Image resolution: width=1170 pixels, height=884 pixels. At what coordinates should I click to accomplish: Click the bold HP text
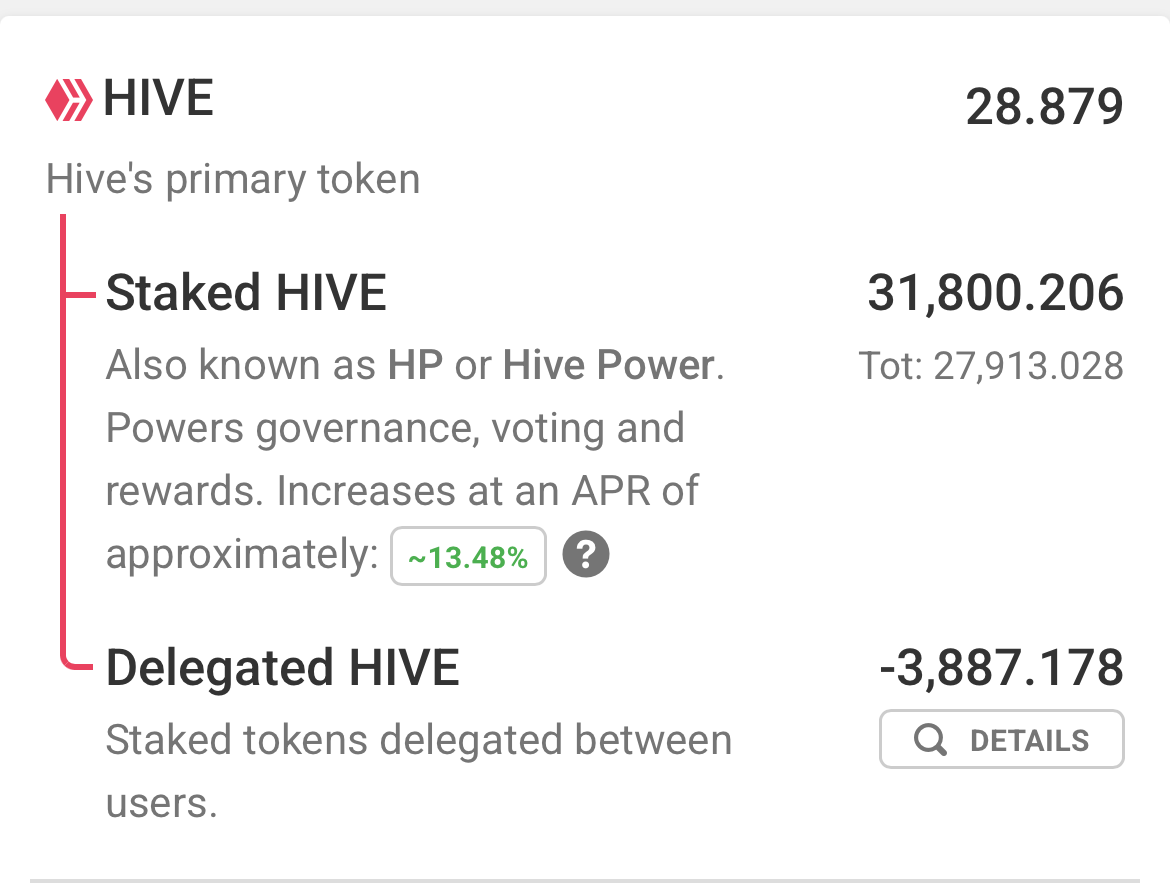click(x=415, y=366)
